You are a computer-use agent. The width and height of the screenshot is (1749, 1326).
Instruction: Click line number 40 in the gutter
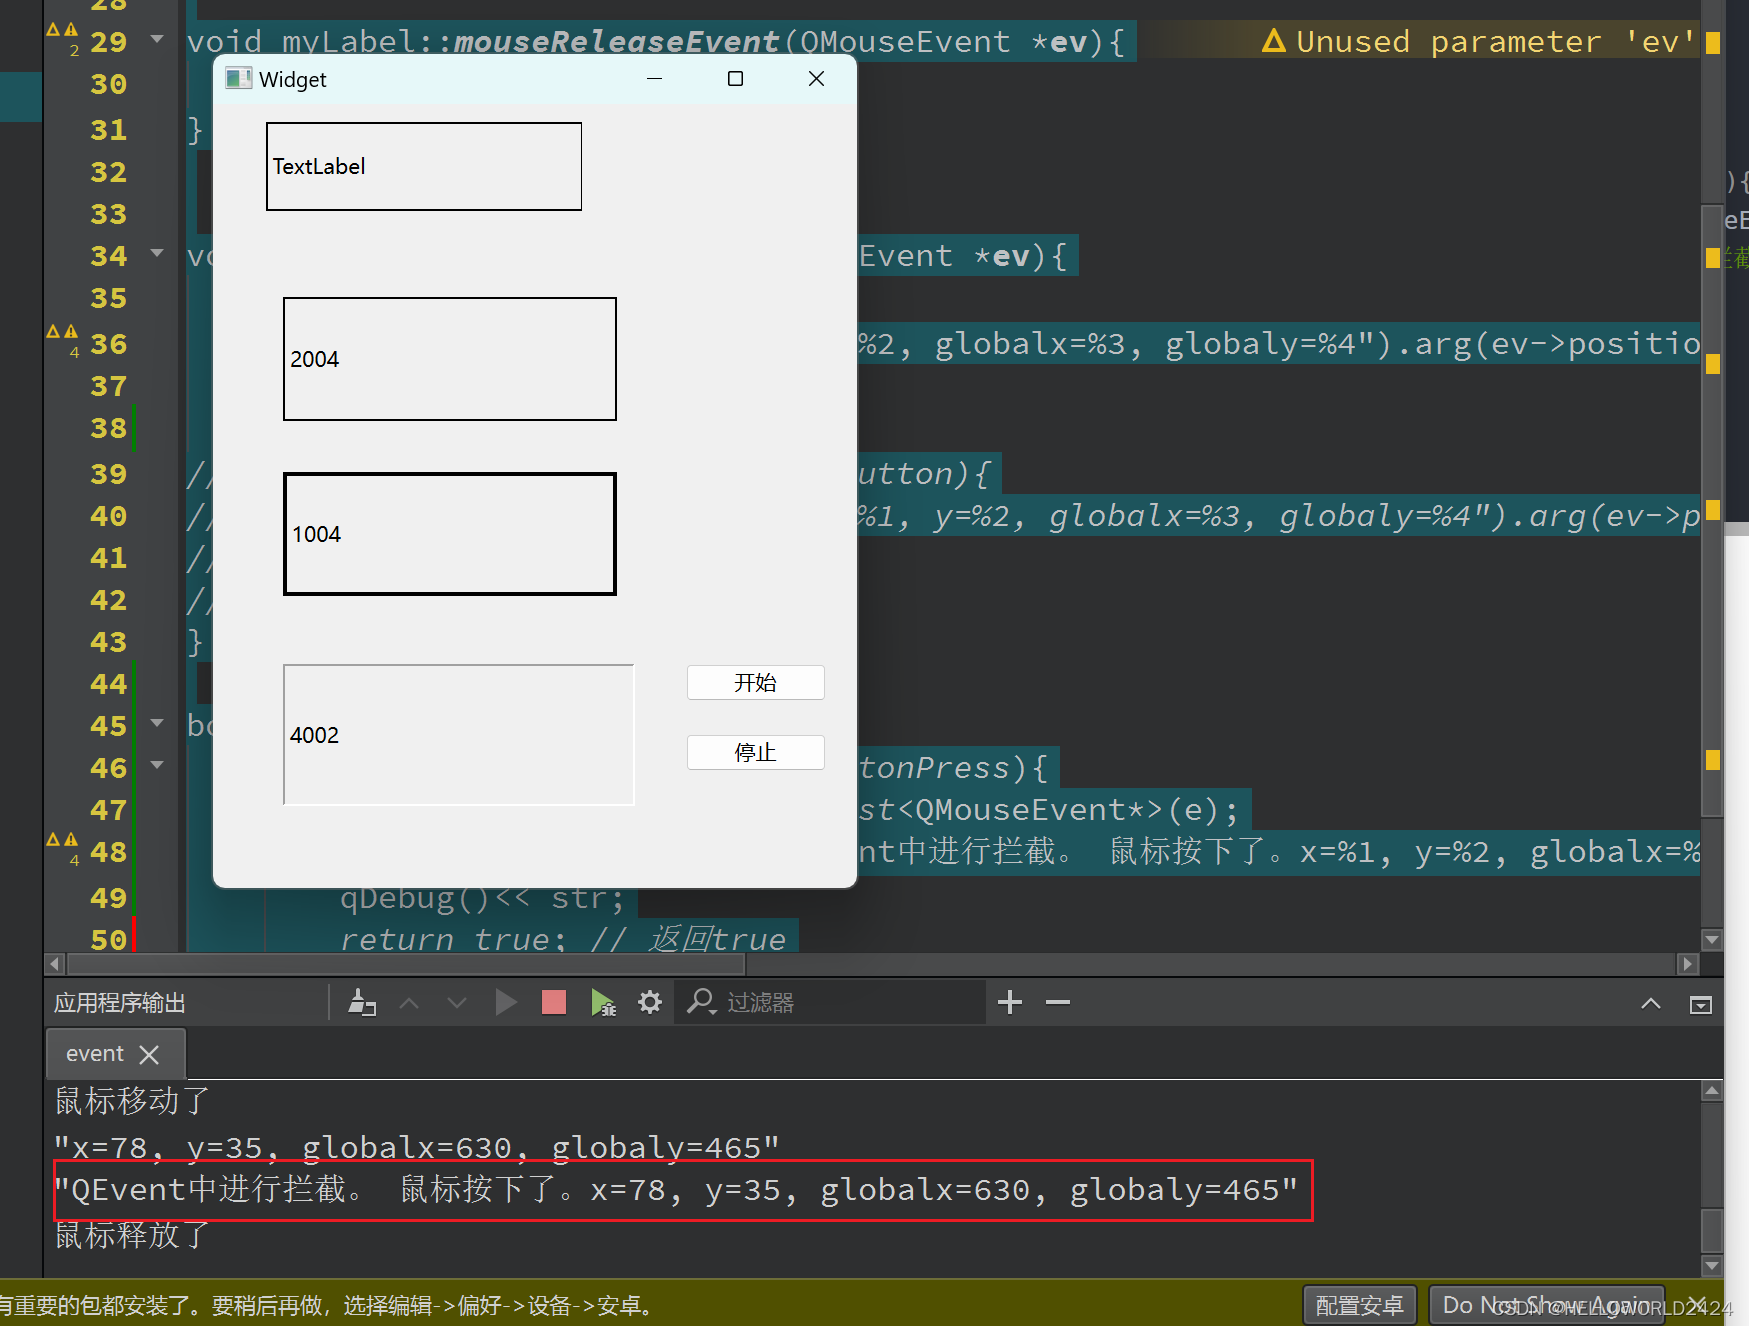click(x=108, y=516)
